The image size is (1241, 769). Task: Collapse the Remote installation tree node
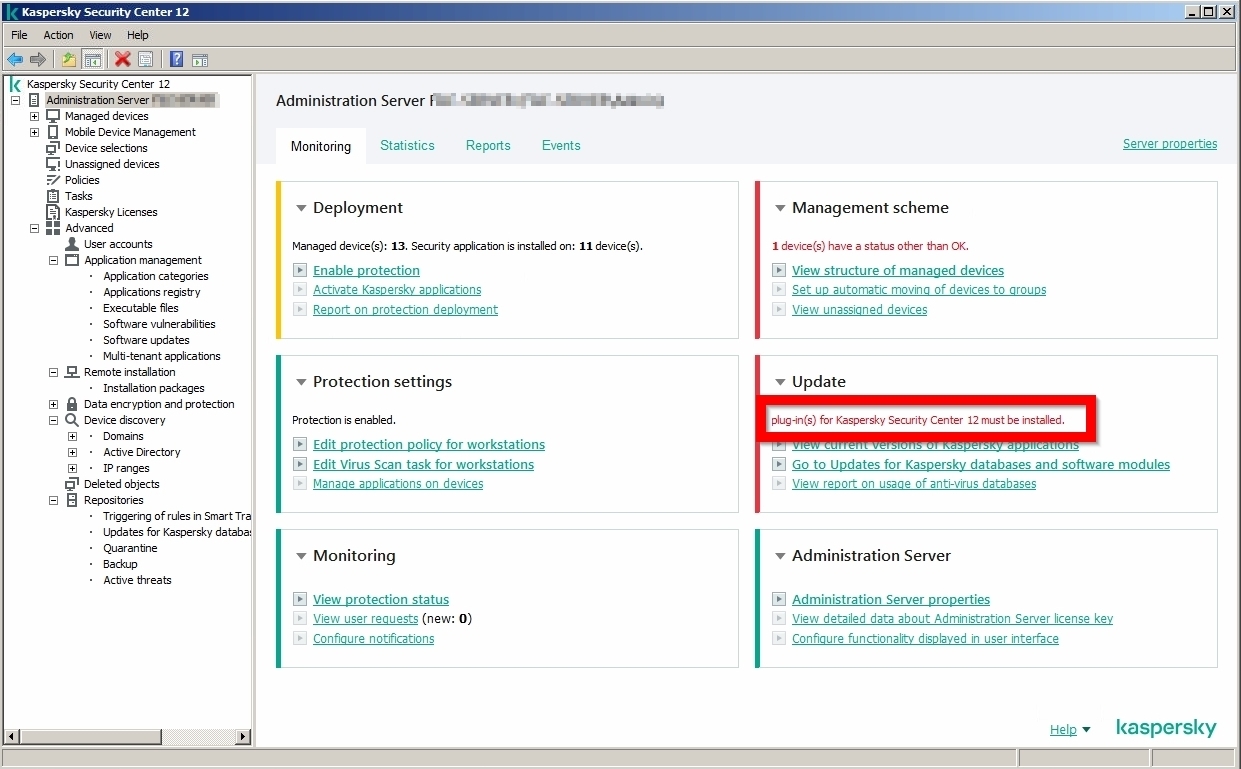pyautogui.click(x=53, y=372)
